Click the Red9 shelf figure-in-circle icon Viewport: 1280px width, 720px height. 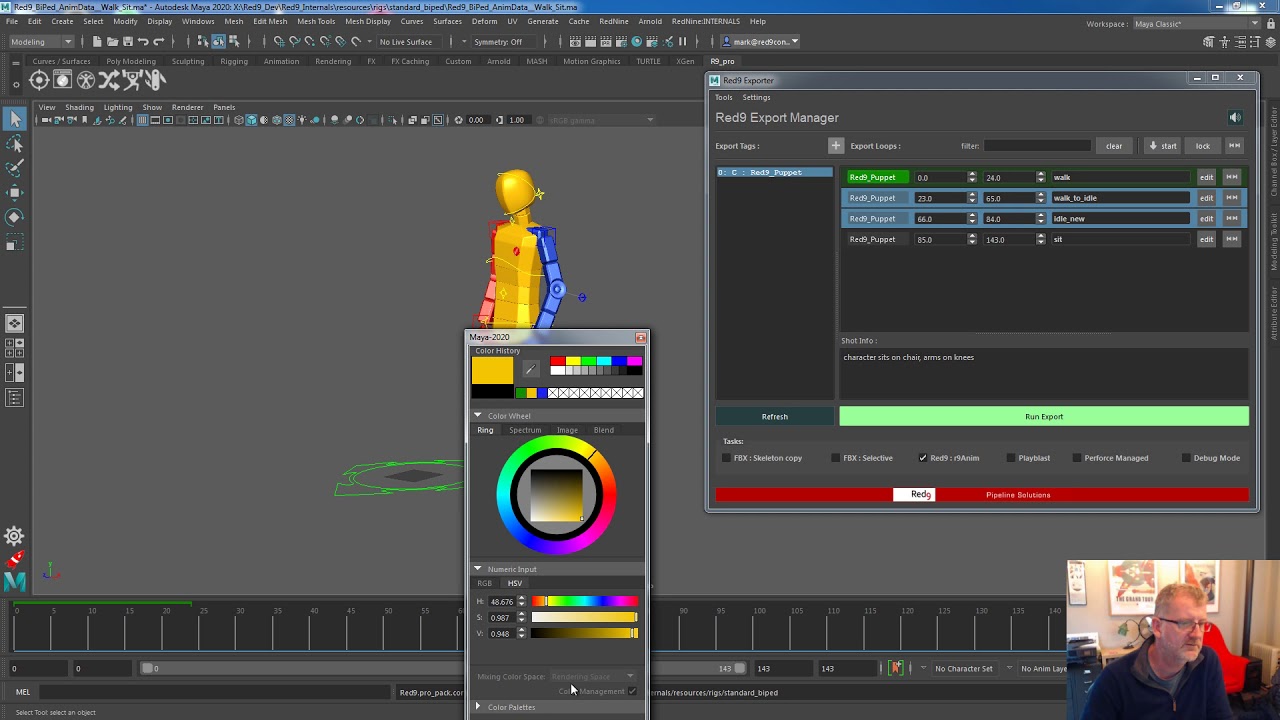click(x=86, y=80)
